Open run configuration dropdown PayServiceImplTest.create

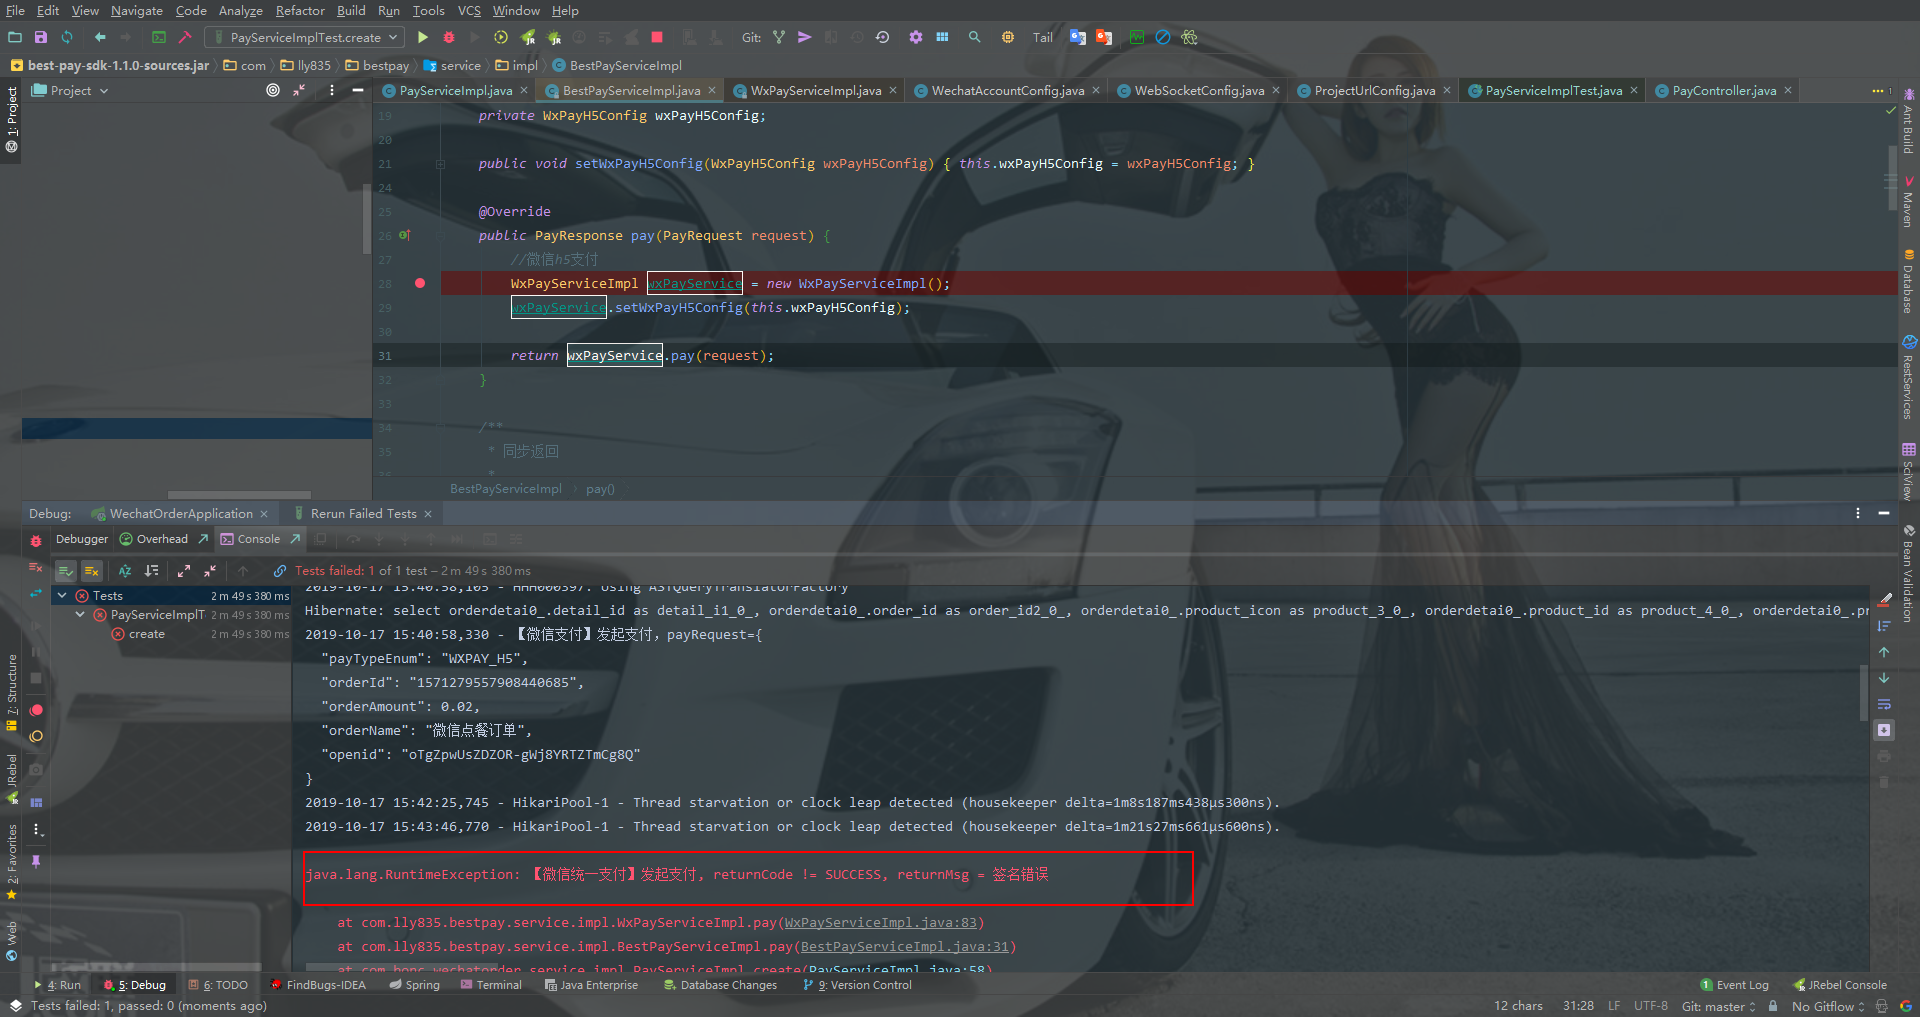point(306,37)
